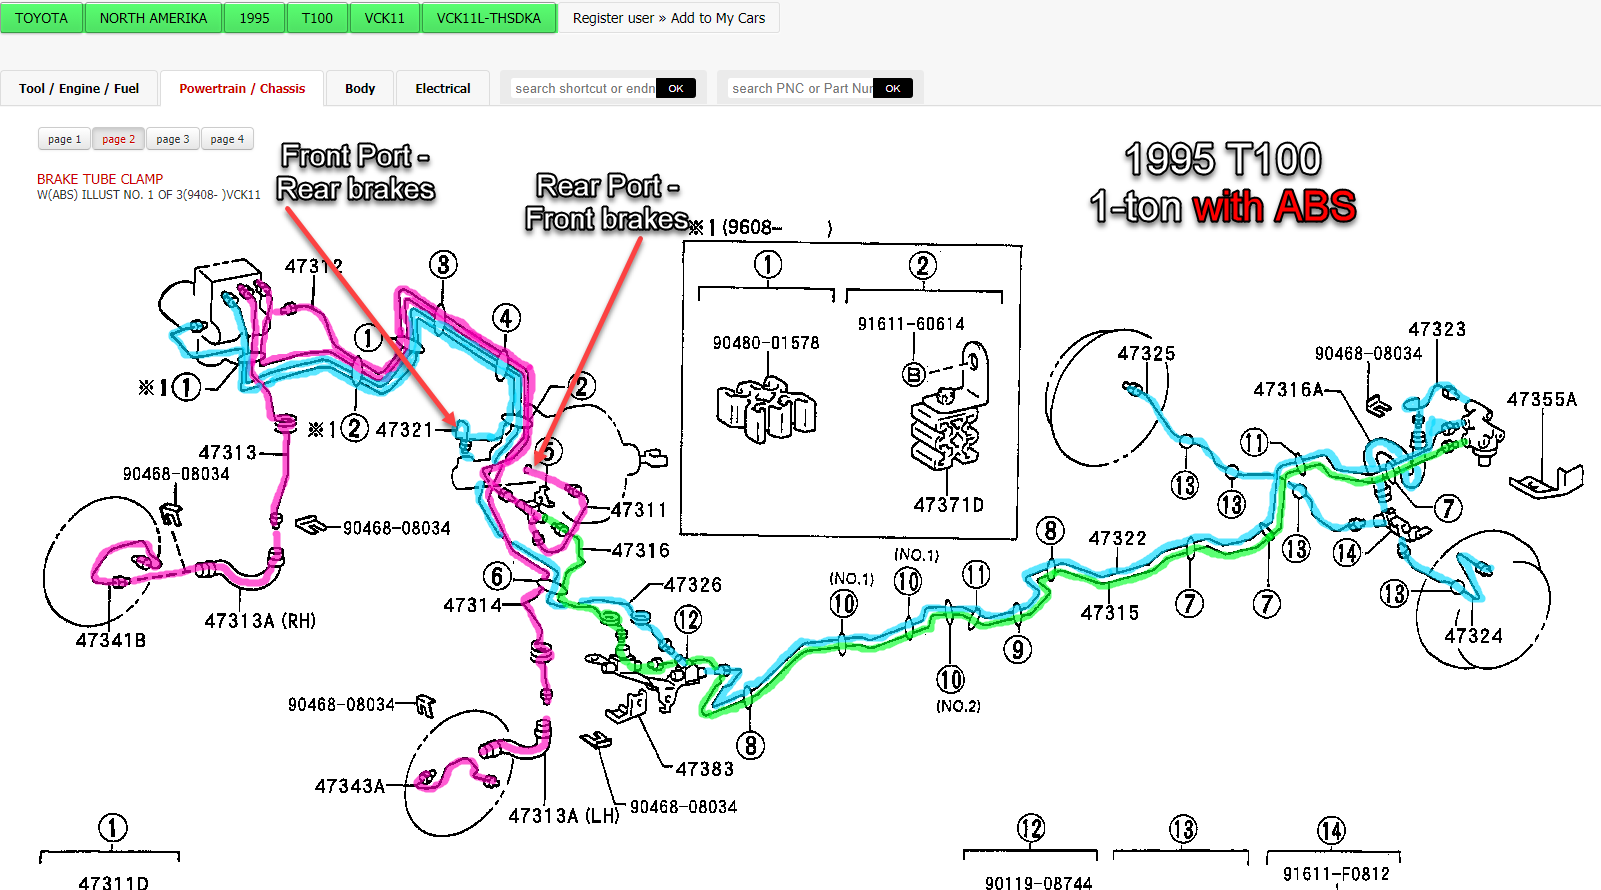1601x890 pixels.
Task: Go to page 1 of the diagrams
Action: [x=64, y=139]
